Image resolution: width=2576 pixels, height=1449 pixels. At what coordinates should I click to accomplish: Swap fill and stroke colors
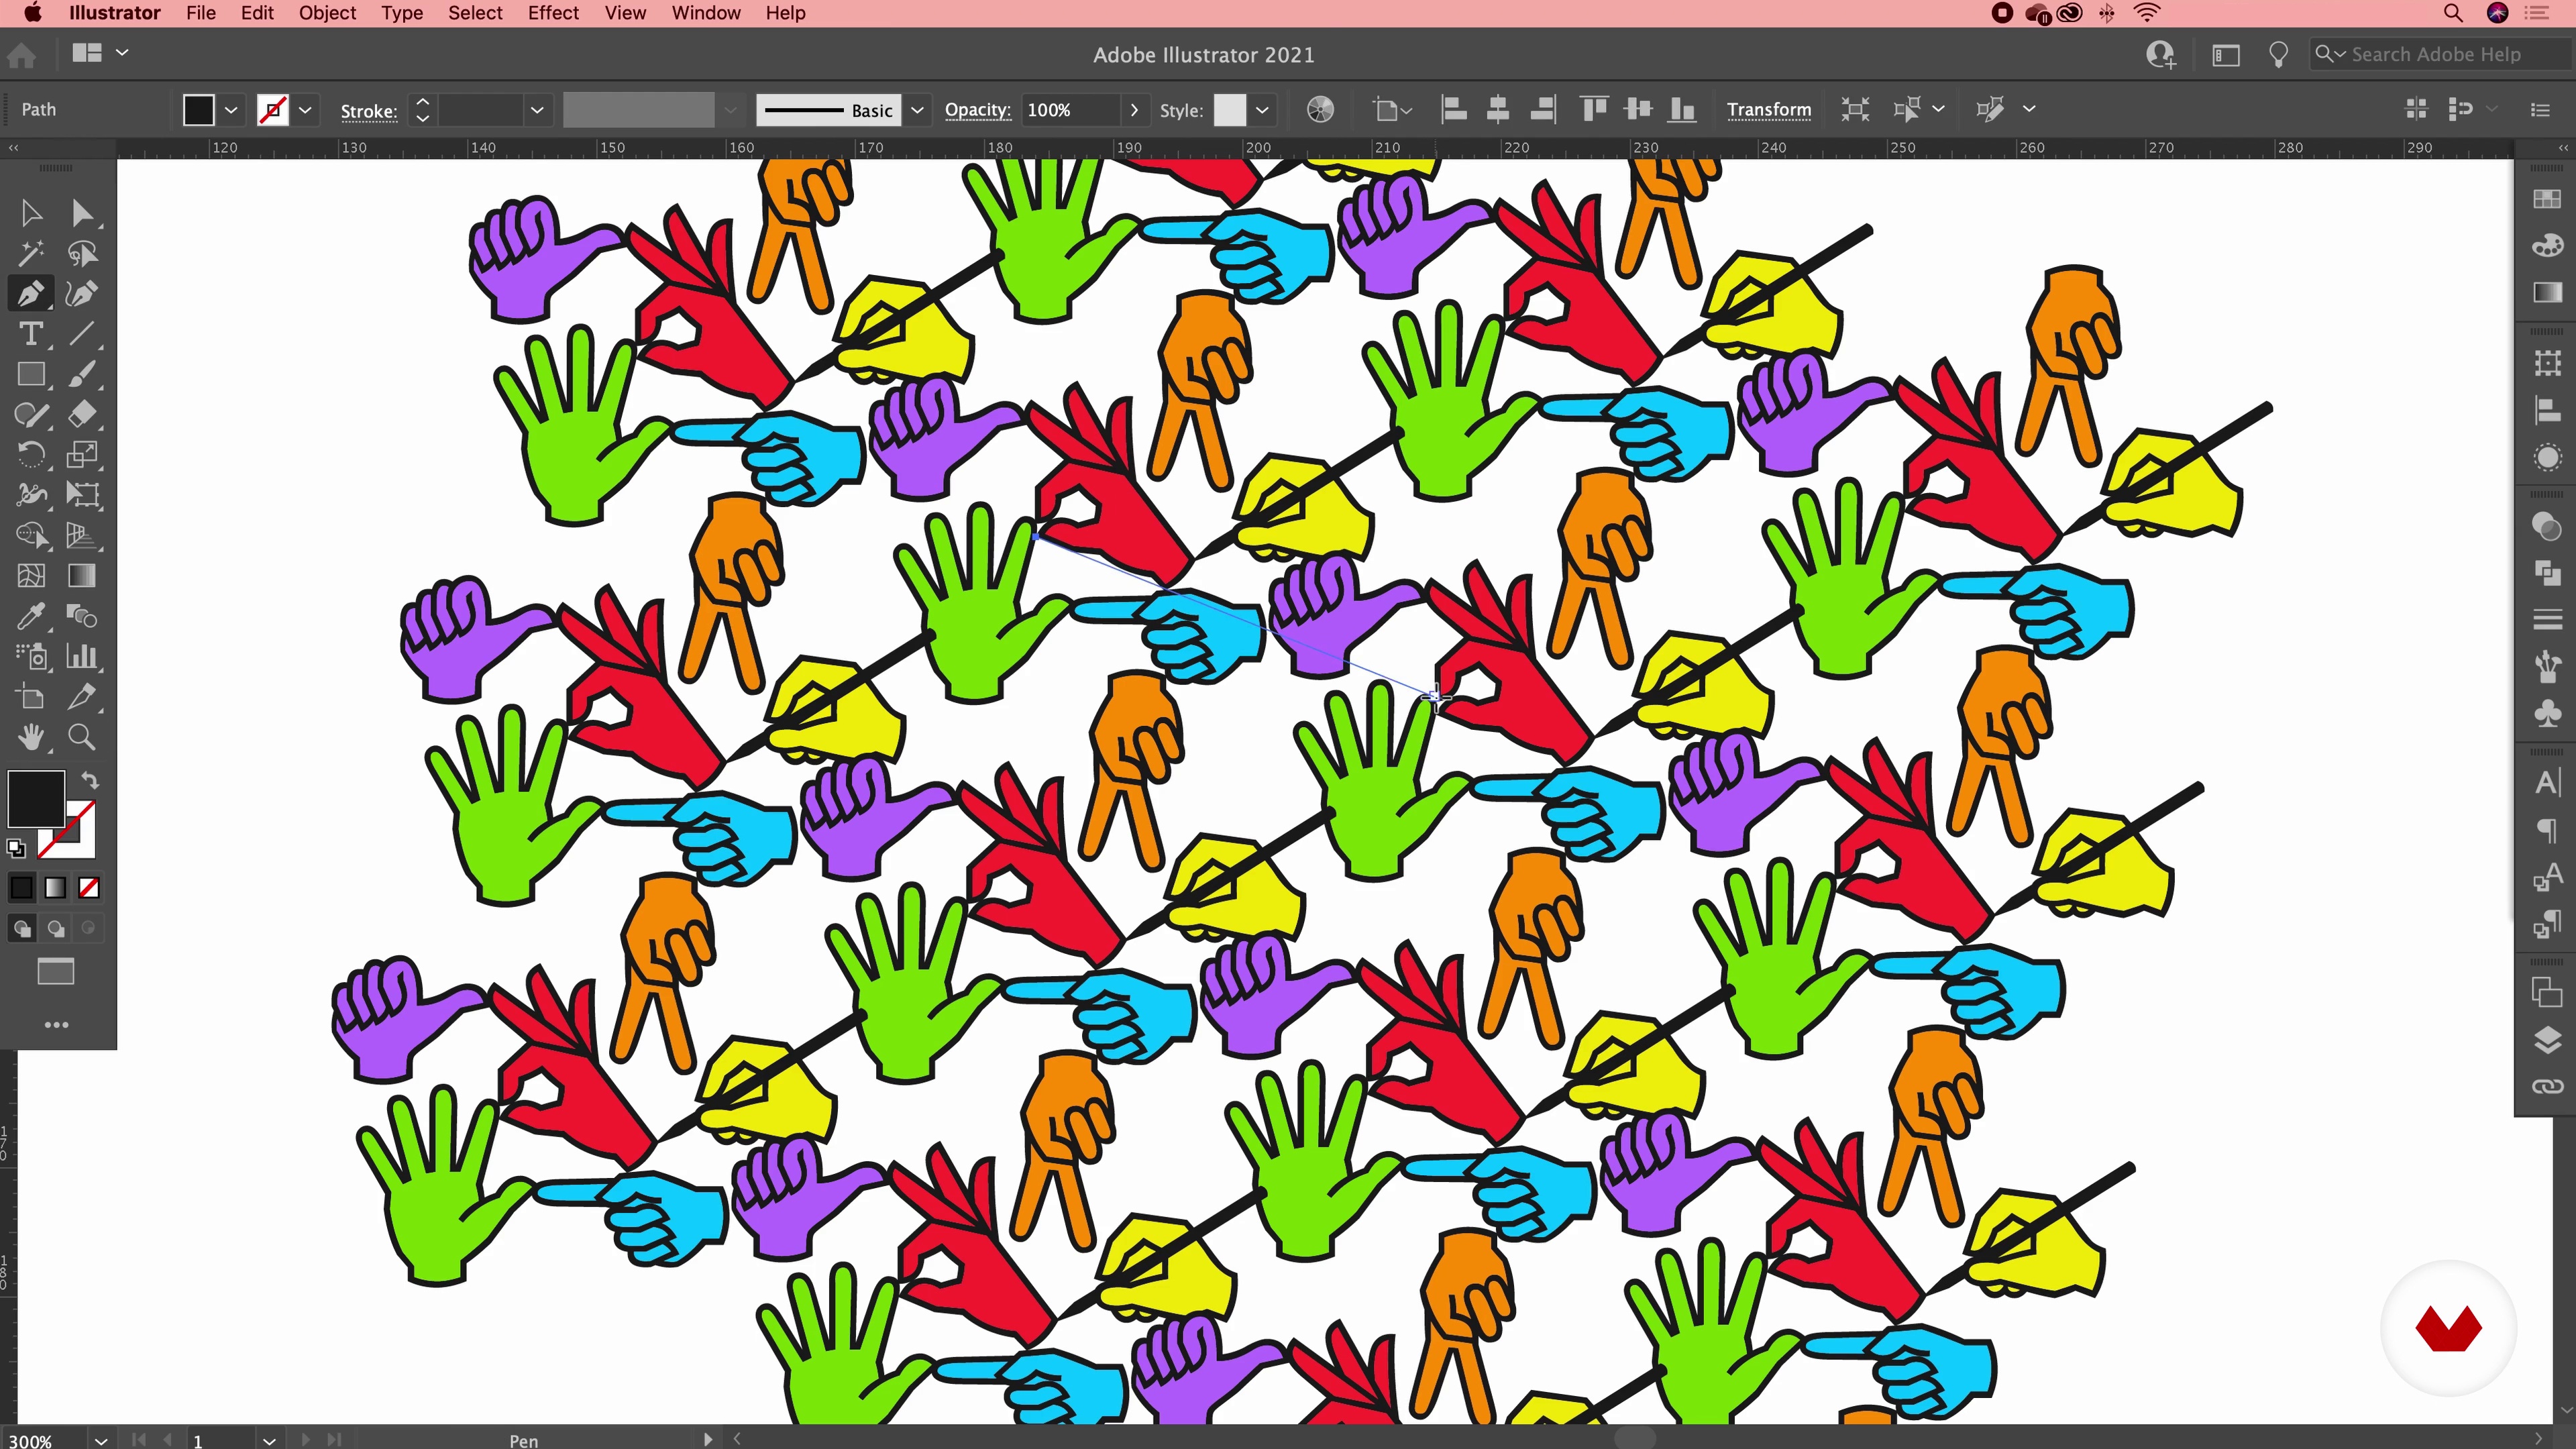(x=90, y=780)
